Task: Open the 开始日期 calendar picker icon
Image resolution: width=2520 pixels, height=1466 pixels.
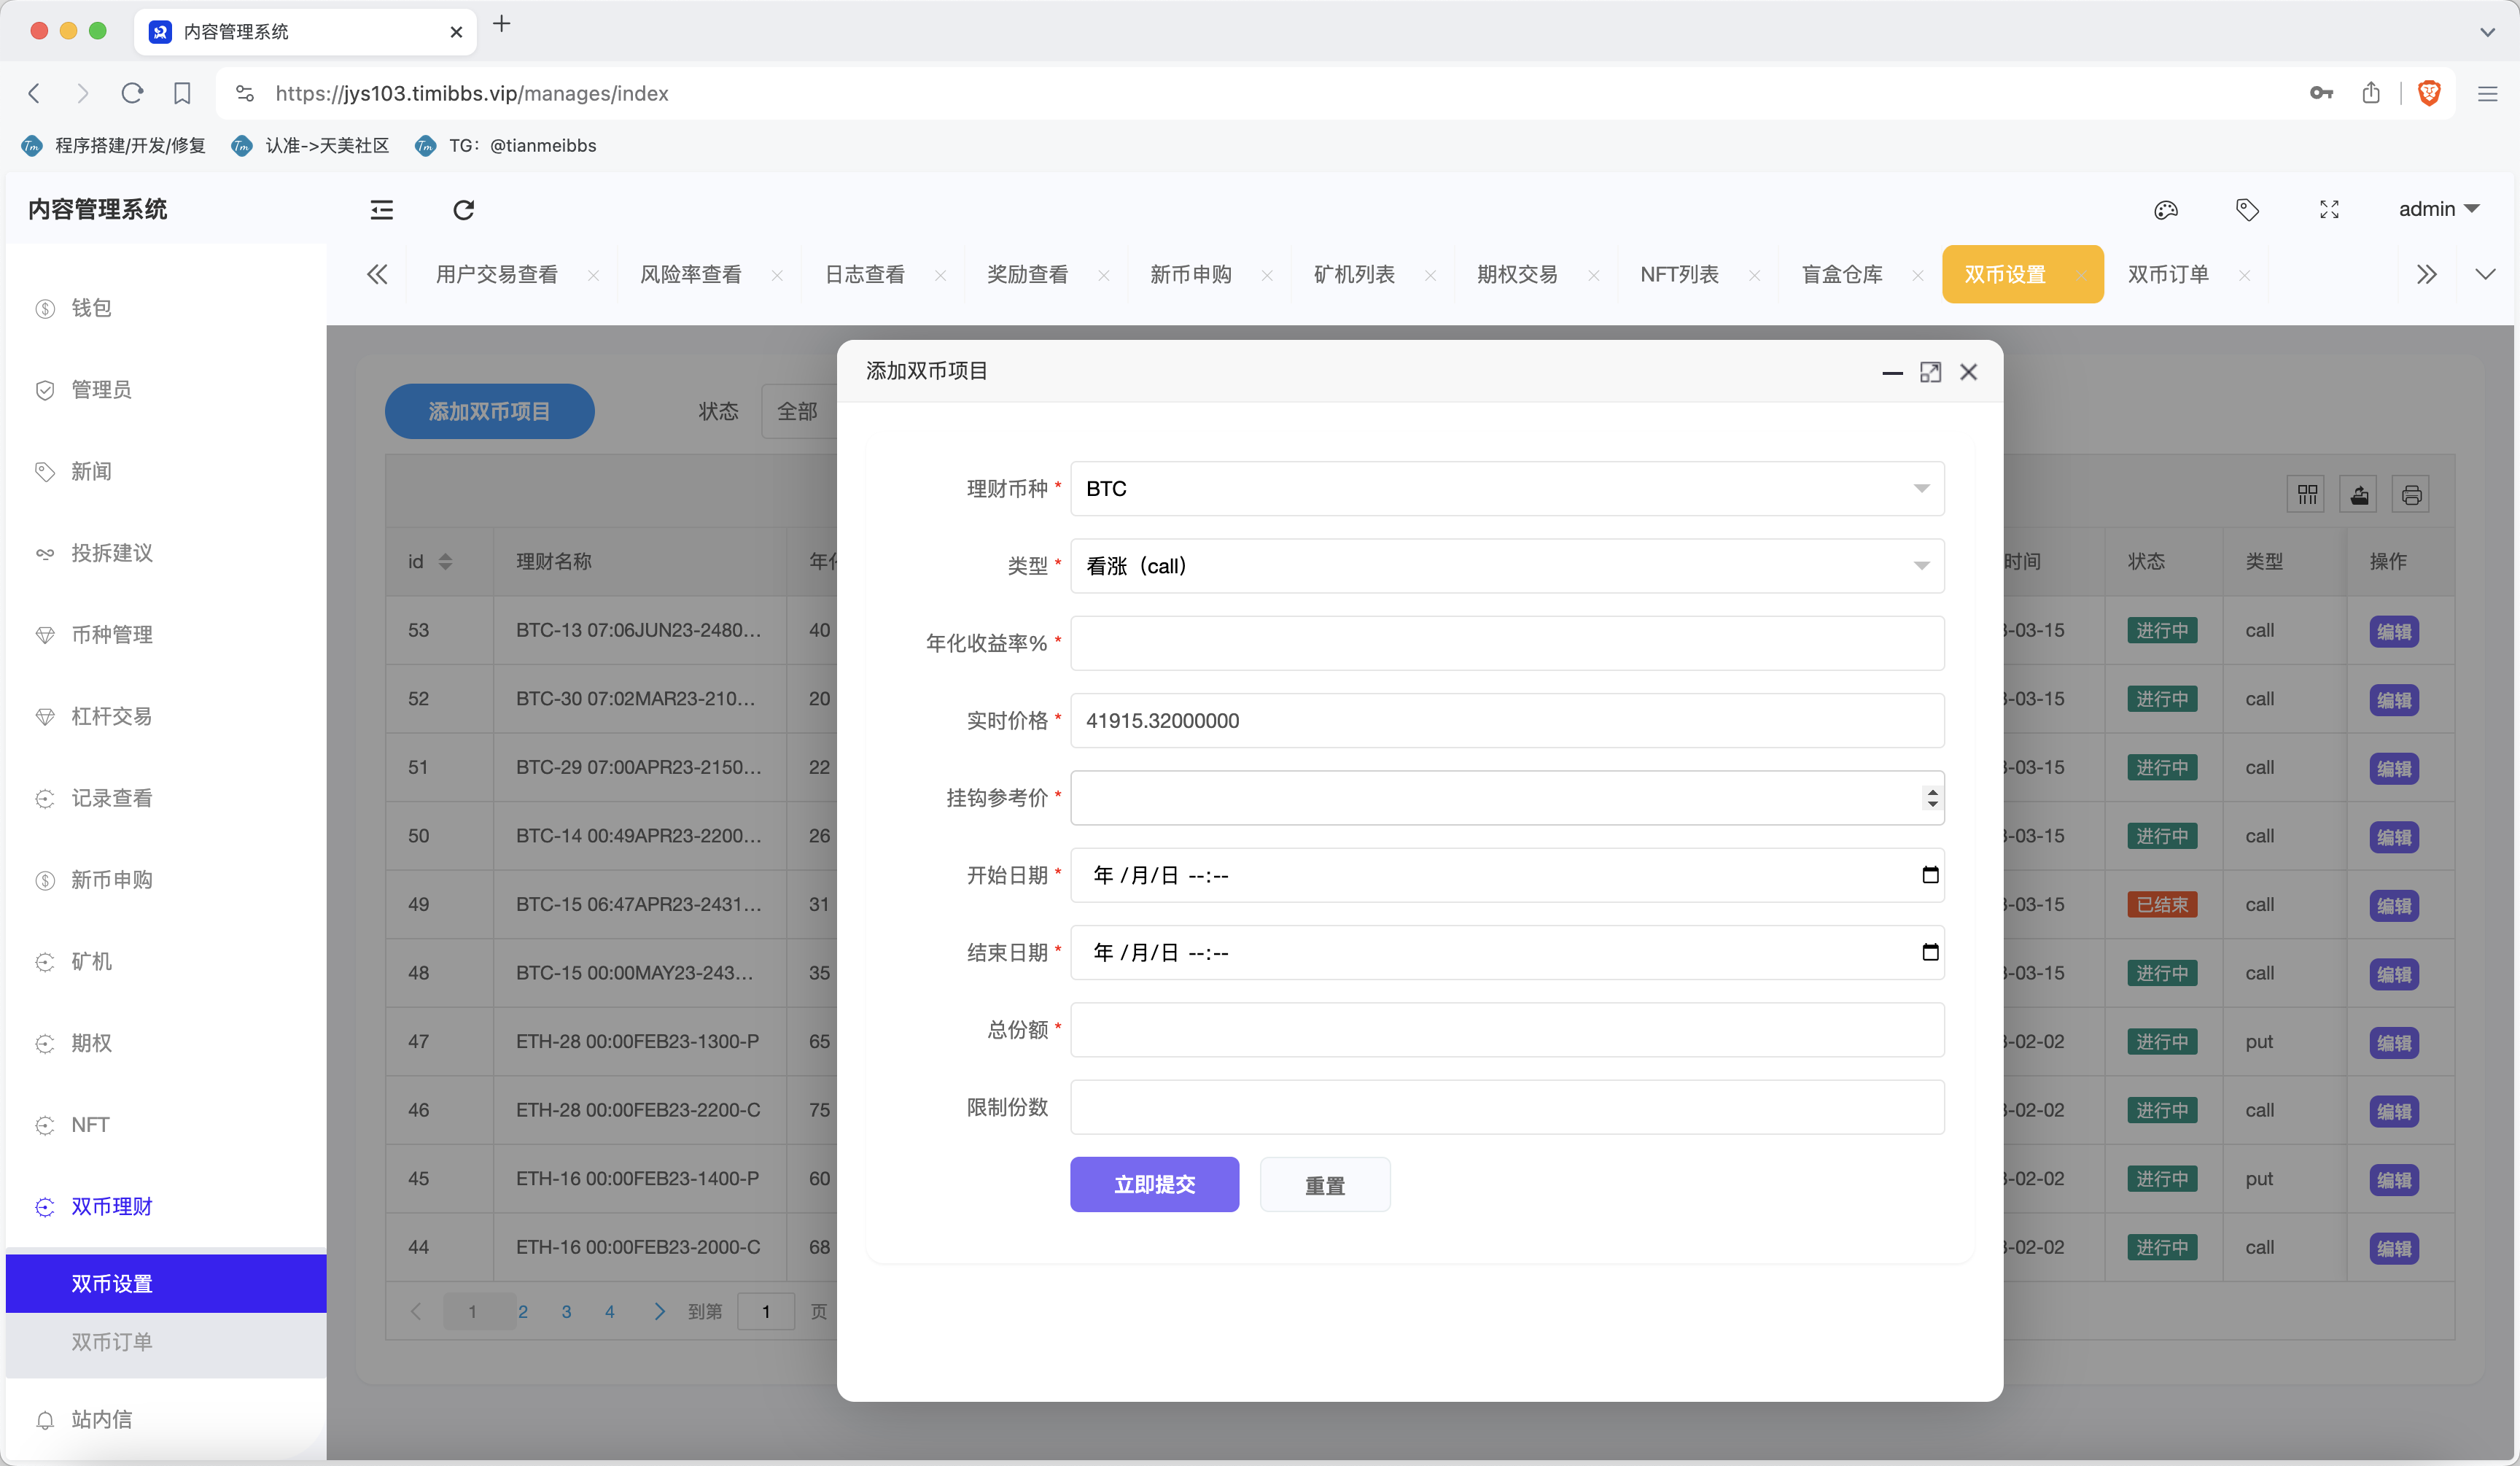Action: coord(1930,875)
